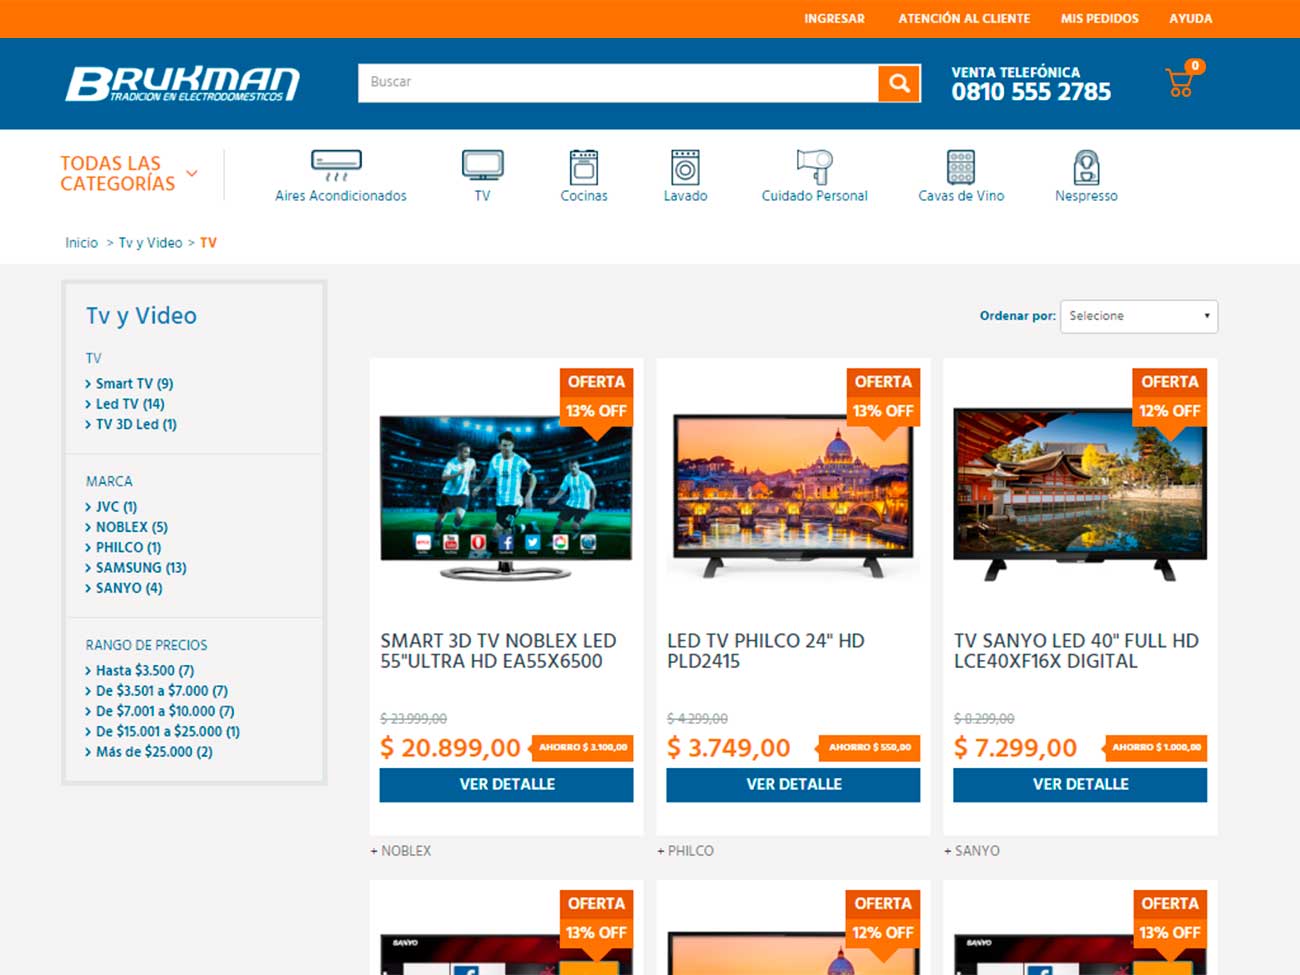
Task: Click the LED TV Philco 24" HD title
Action: (766, 651)
